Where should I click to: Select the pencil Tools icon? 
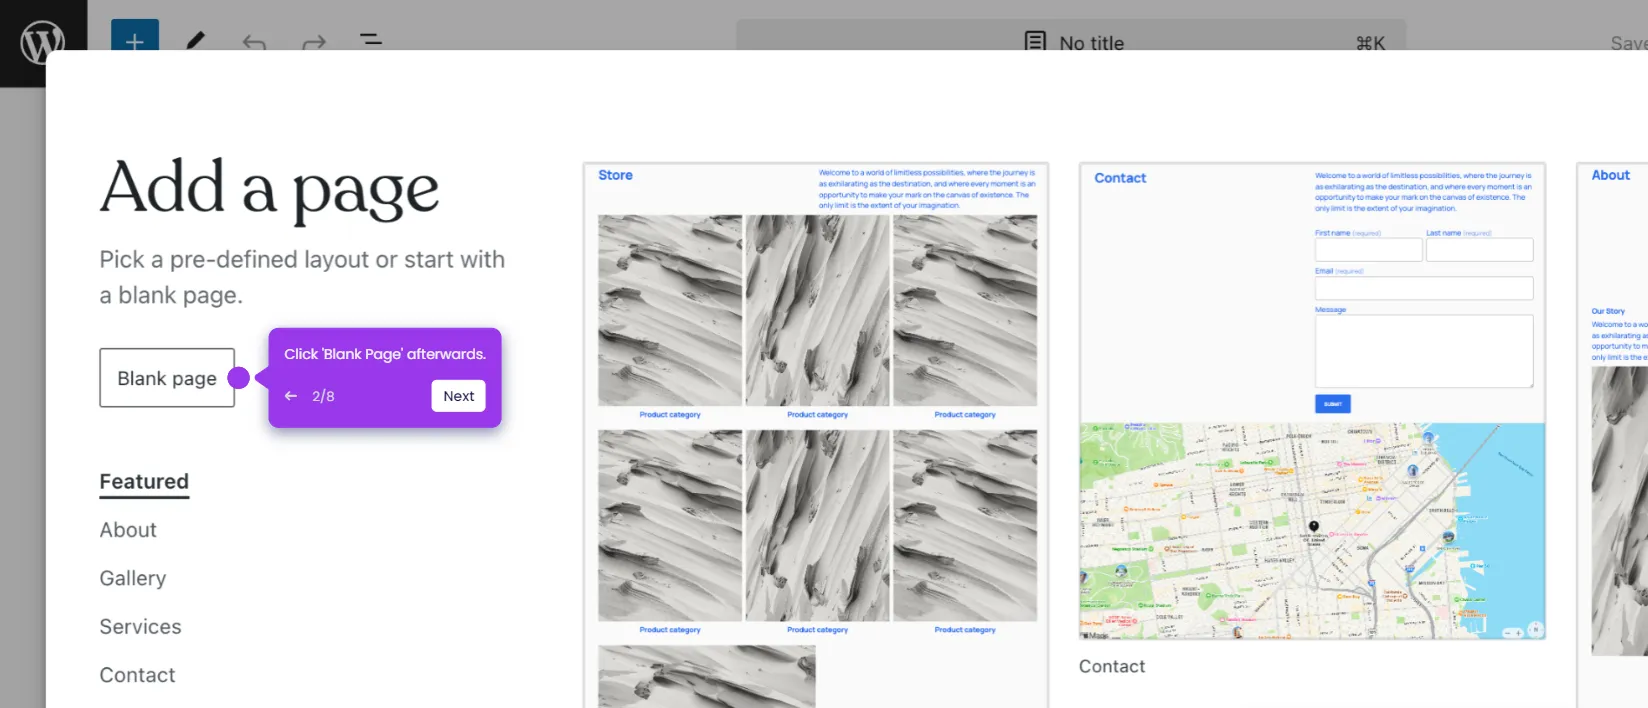pos(196,42)
